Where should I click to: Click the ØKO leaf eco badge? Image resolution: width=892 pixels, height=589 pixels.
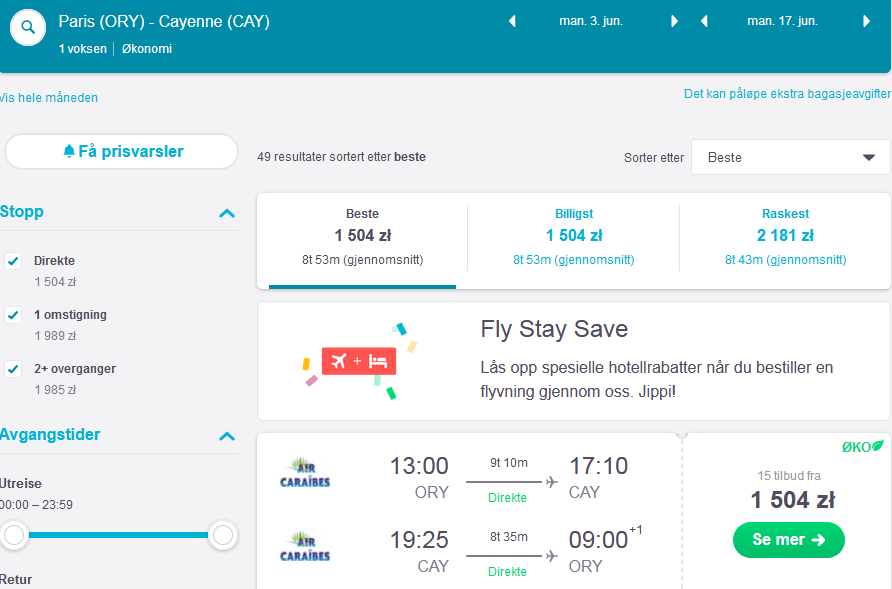[x=862, y=447]
